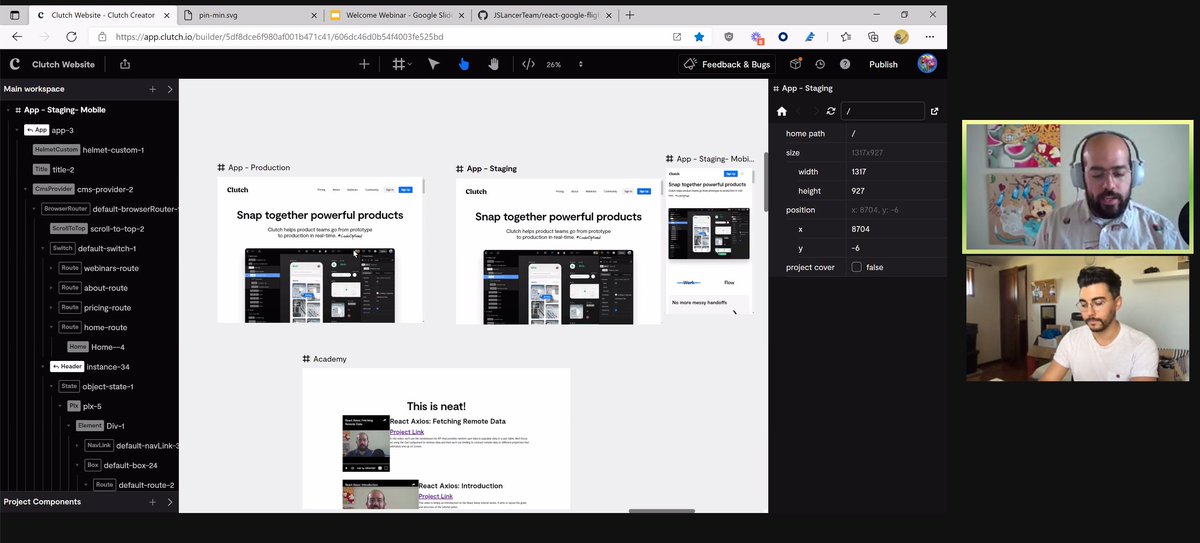The image size is (1200, 543).
Task: Collapse Main workspace panel with chevron
Action: click(x=169, y=89)
